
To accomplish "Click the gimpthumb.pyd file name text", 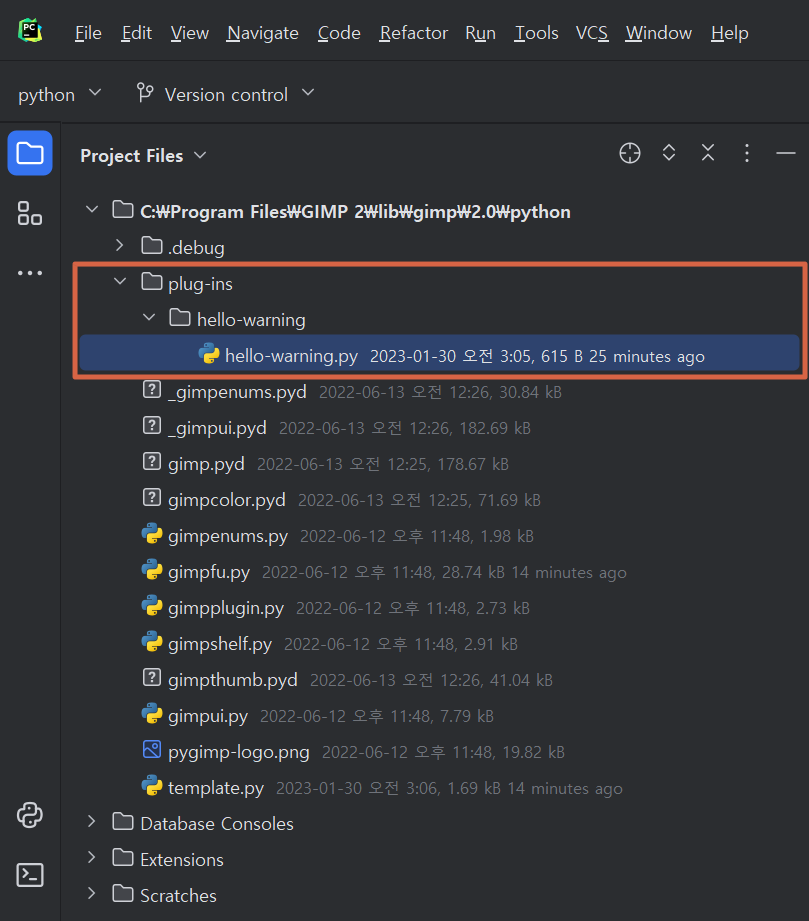I will coord(233,680).
